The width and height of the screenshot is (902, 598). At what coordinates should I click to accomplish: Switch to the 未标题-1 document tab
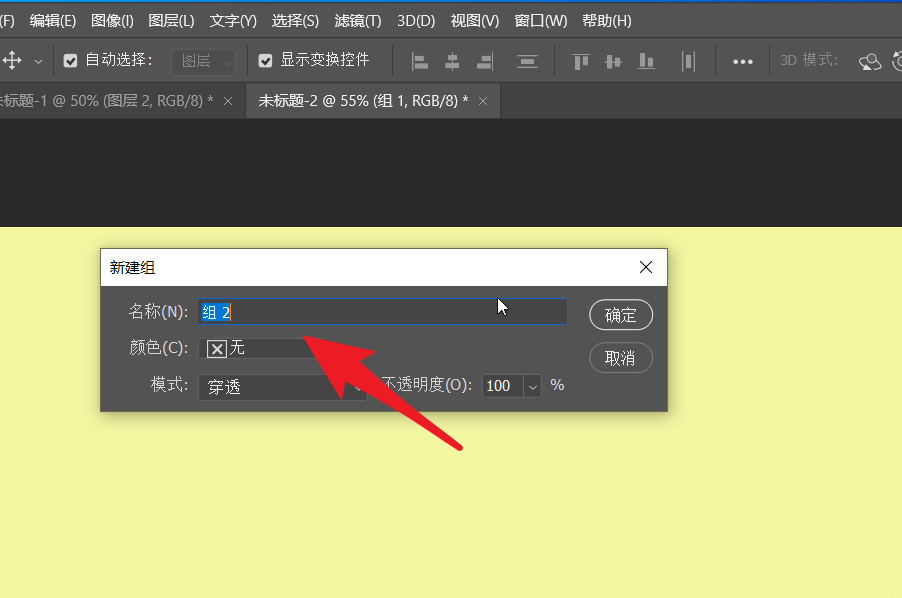105,101
